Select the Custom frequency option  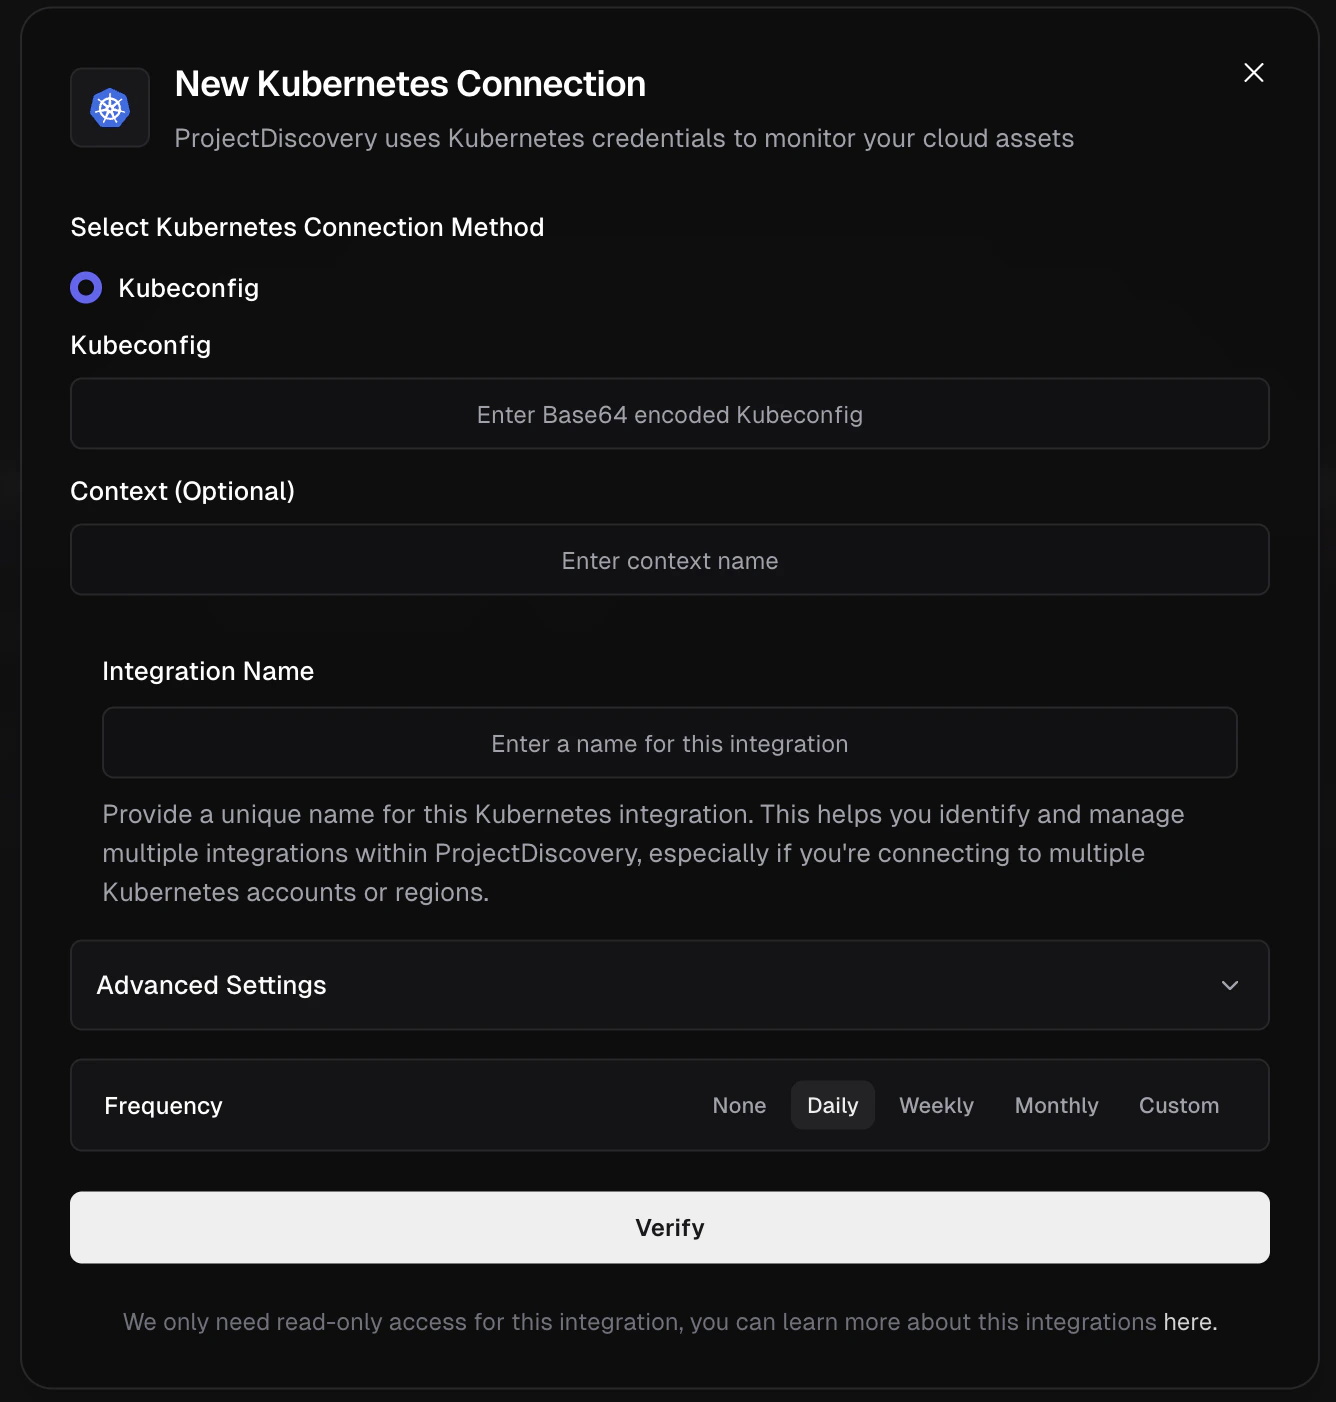pos(1178,1105)
